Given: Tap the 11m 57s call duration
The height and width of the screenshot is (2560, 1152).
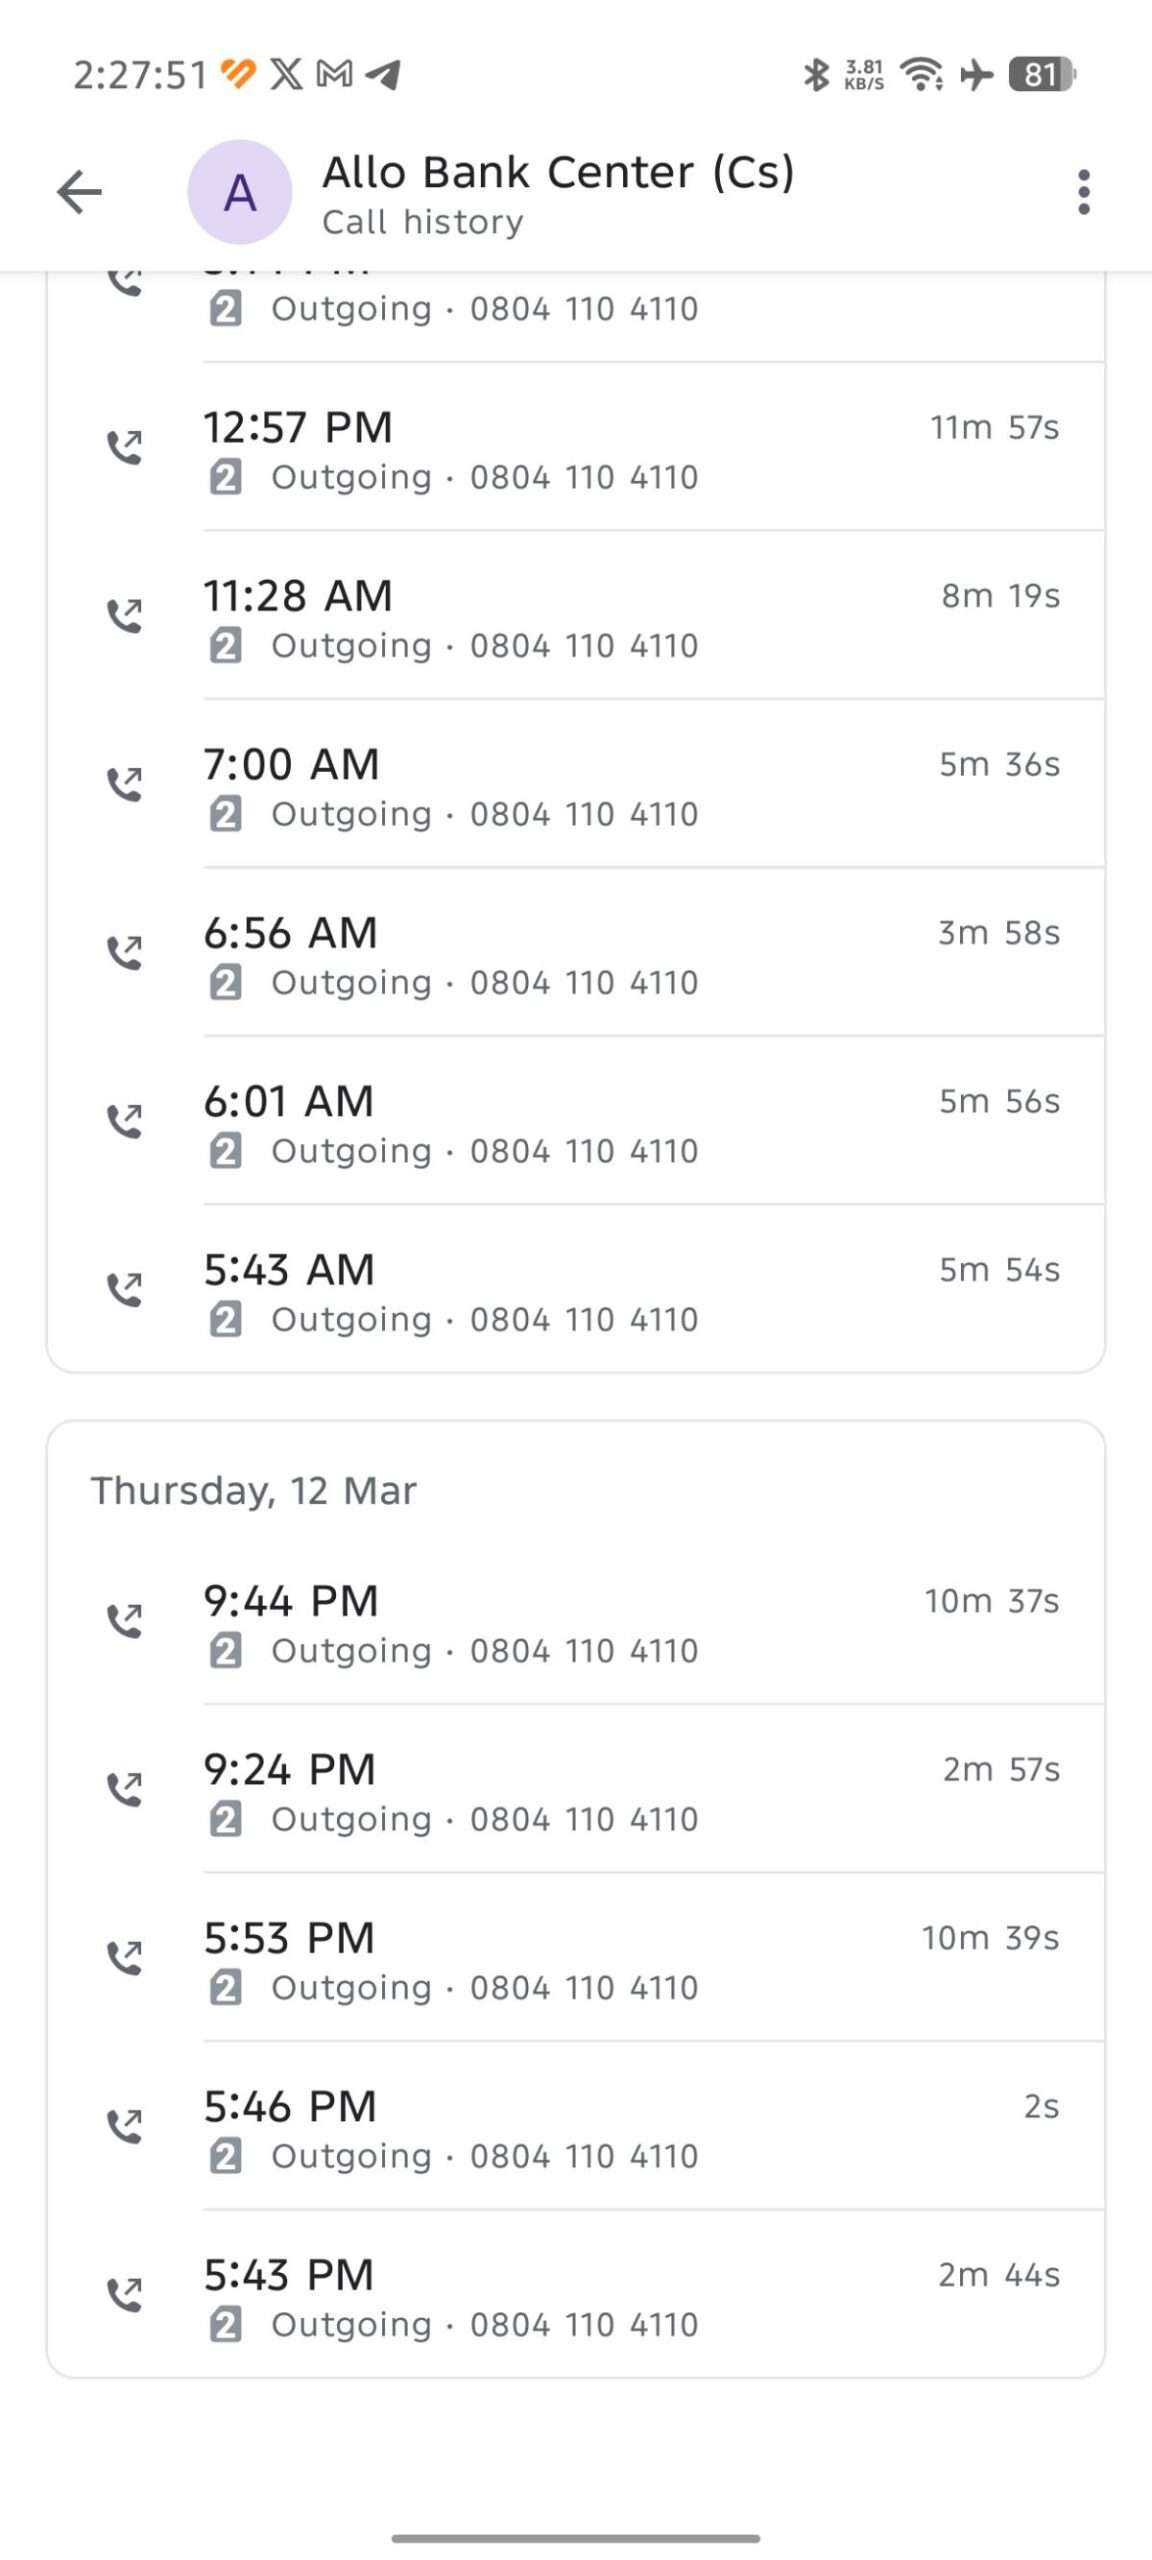Looking at the screenshot, I should click(x=994, y=428).
